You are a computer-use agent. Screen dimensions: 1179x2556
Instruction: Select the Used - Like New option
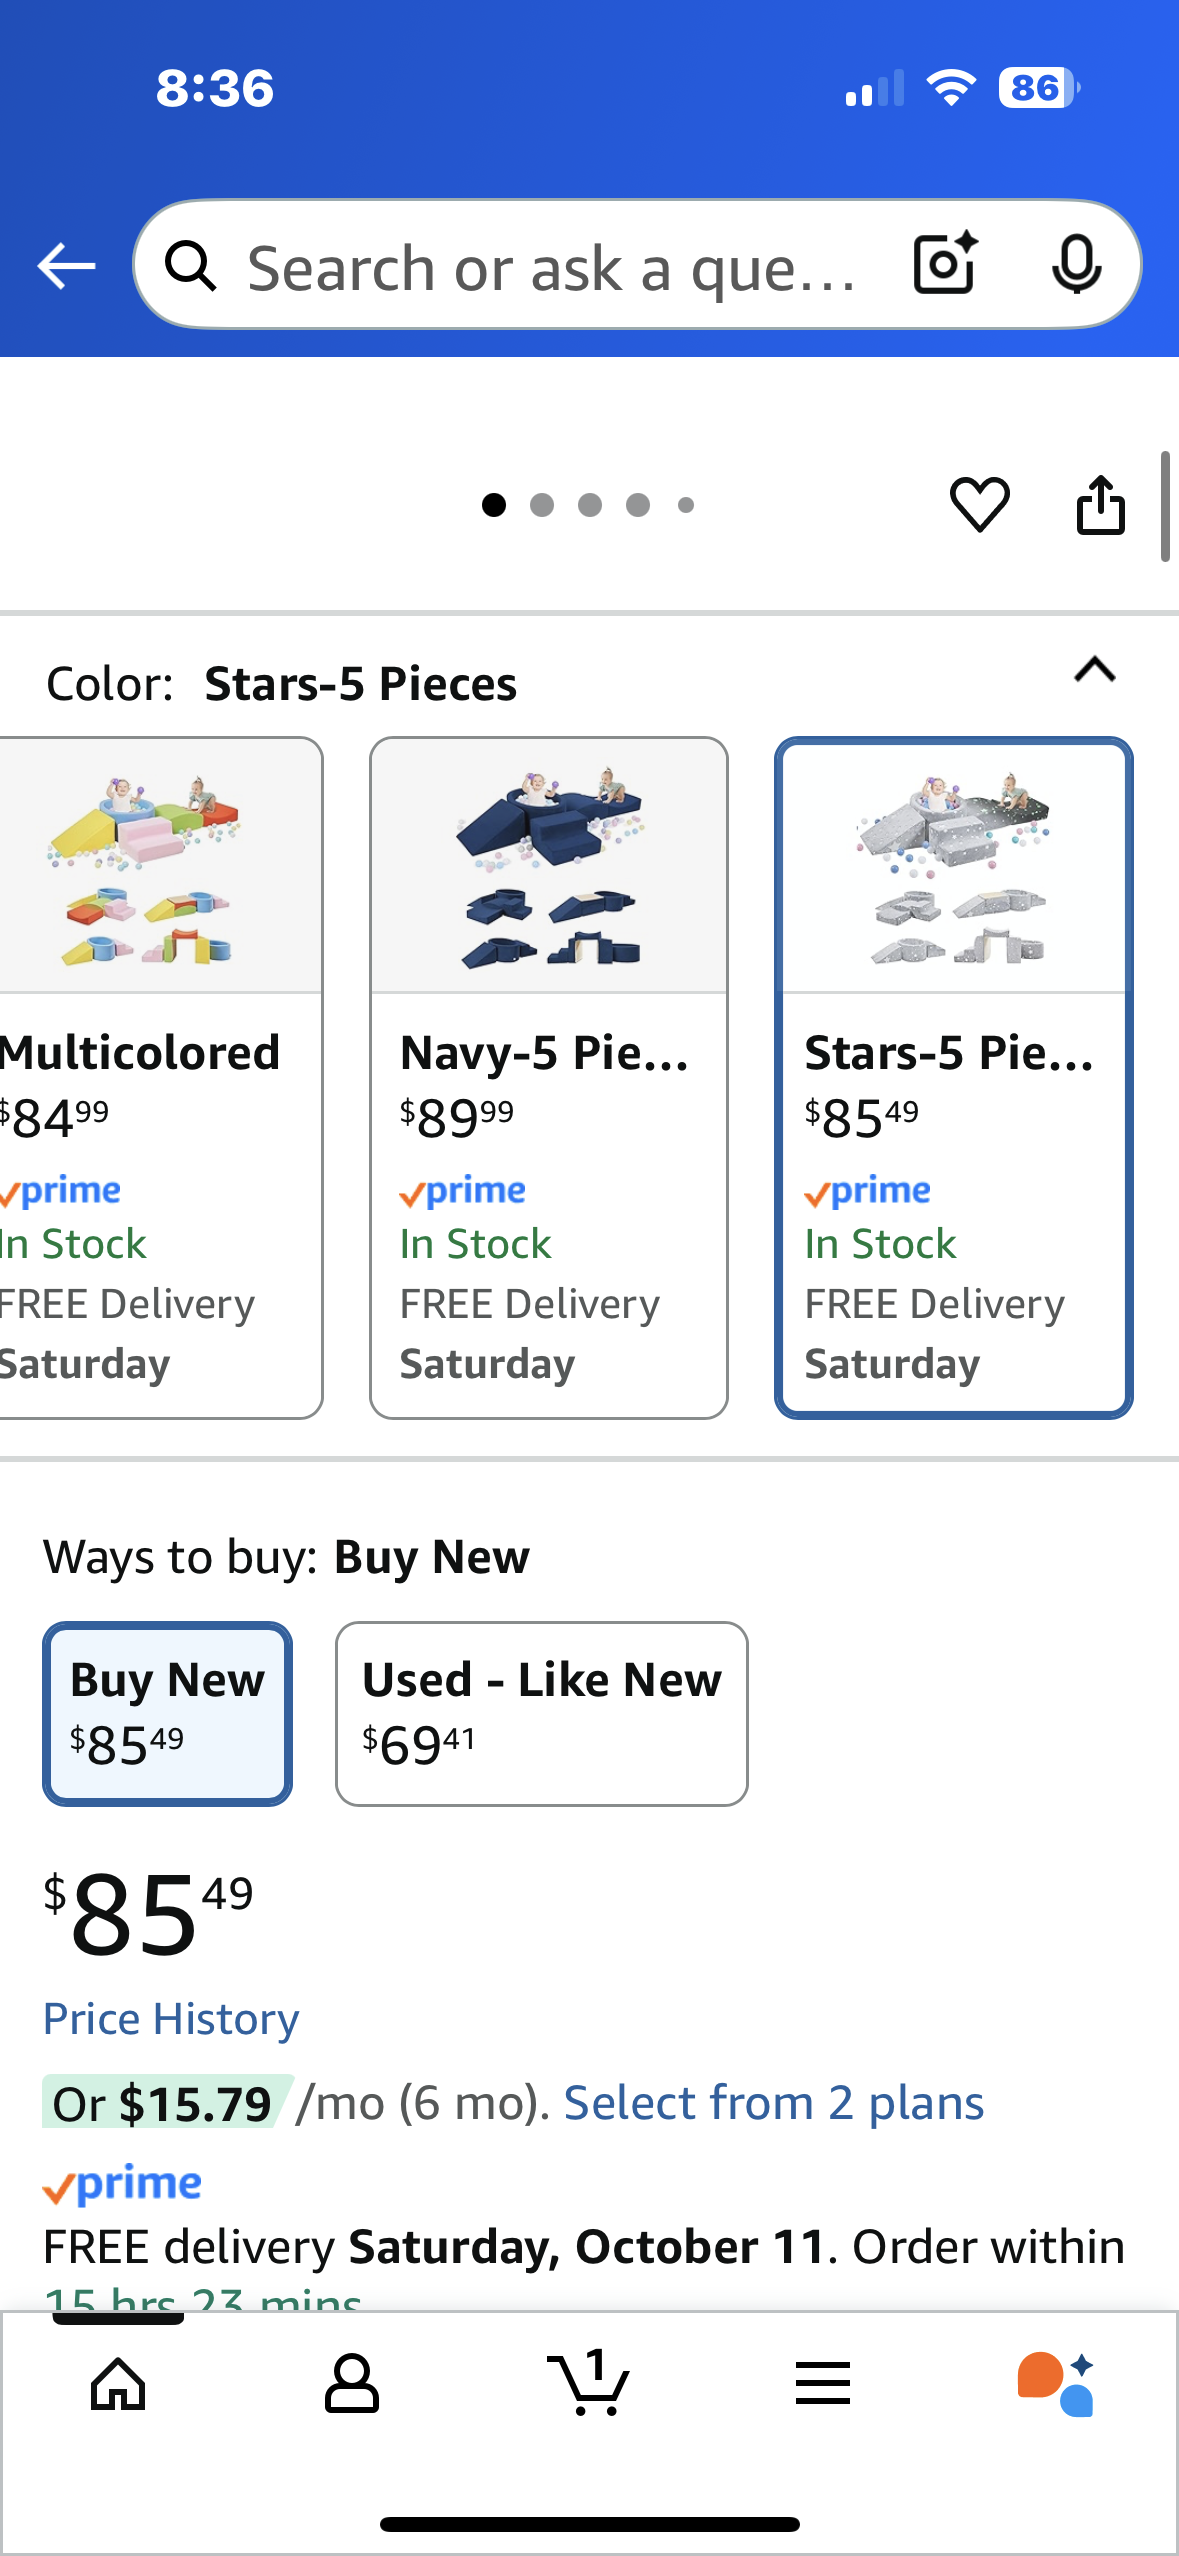click(x=541, y=1713)
